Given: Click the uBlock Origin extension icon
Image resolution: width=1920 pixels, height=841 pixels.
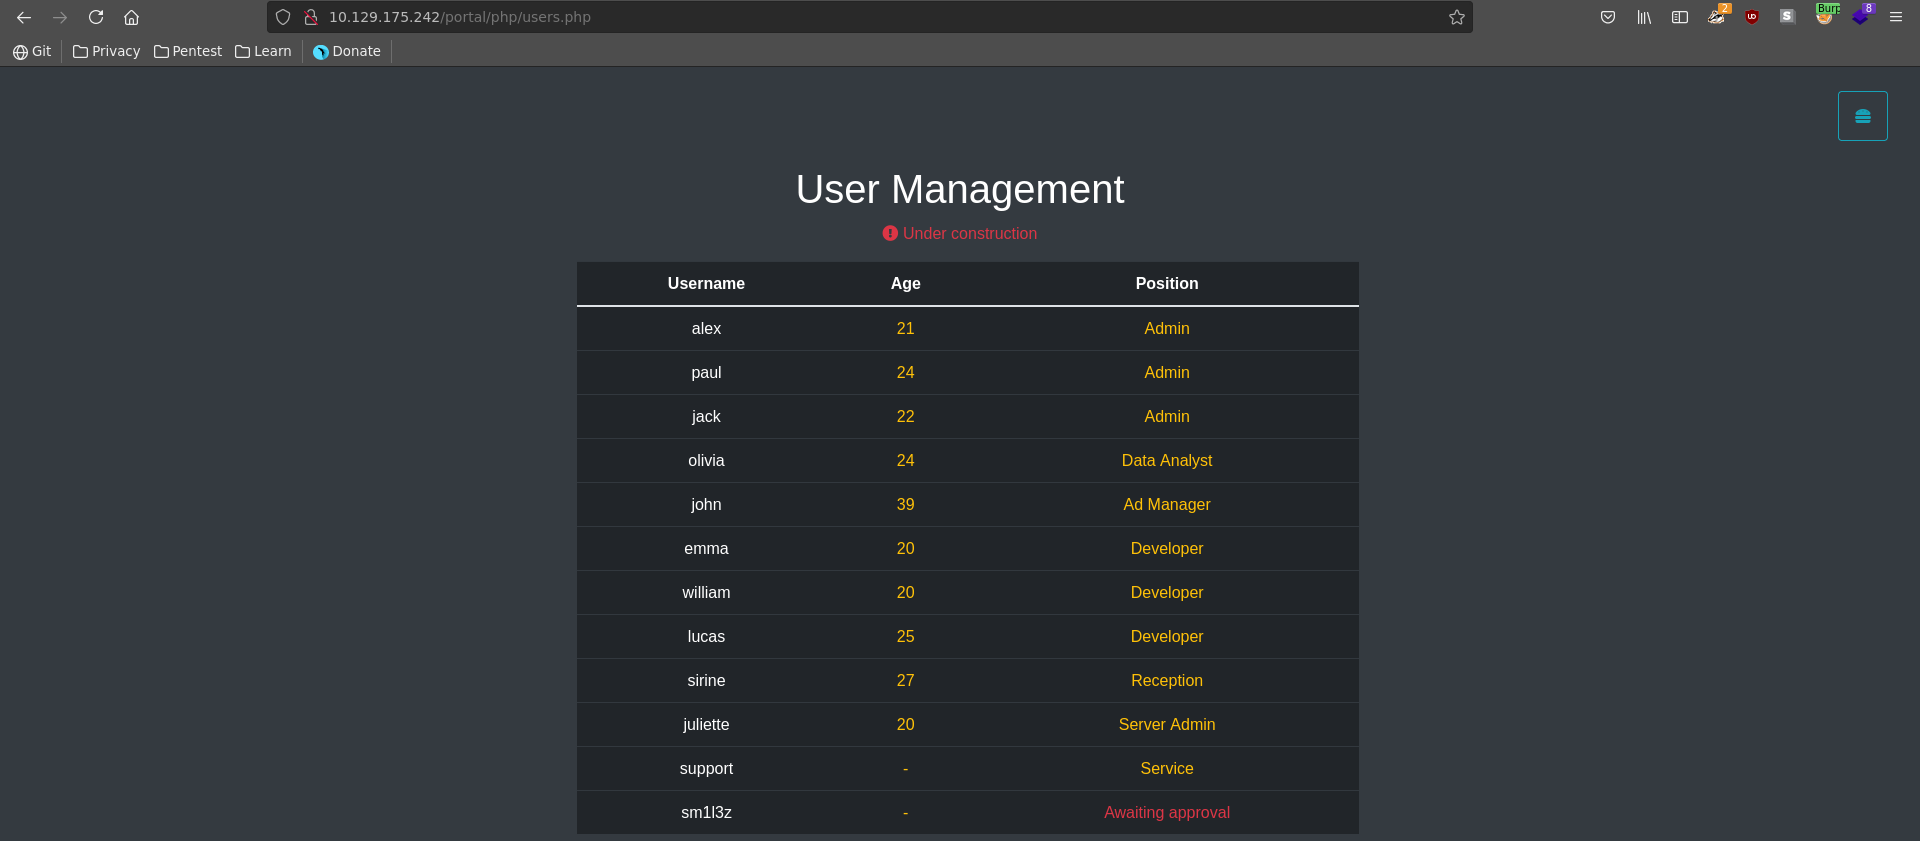Looking at the screenshot, I should [1752, 17].
